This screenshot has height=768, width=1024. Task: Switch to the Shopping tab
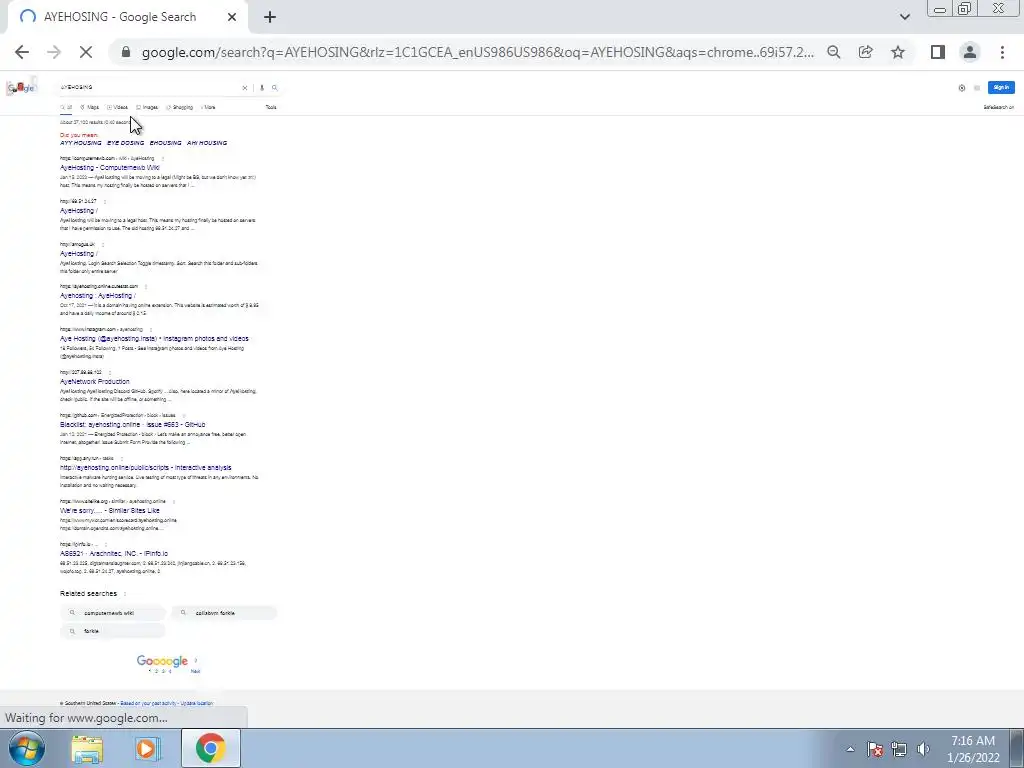180,107
